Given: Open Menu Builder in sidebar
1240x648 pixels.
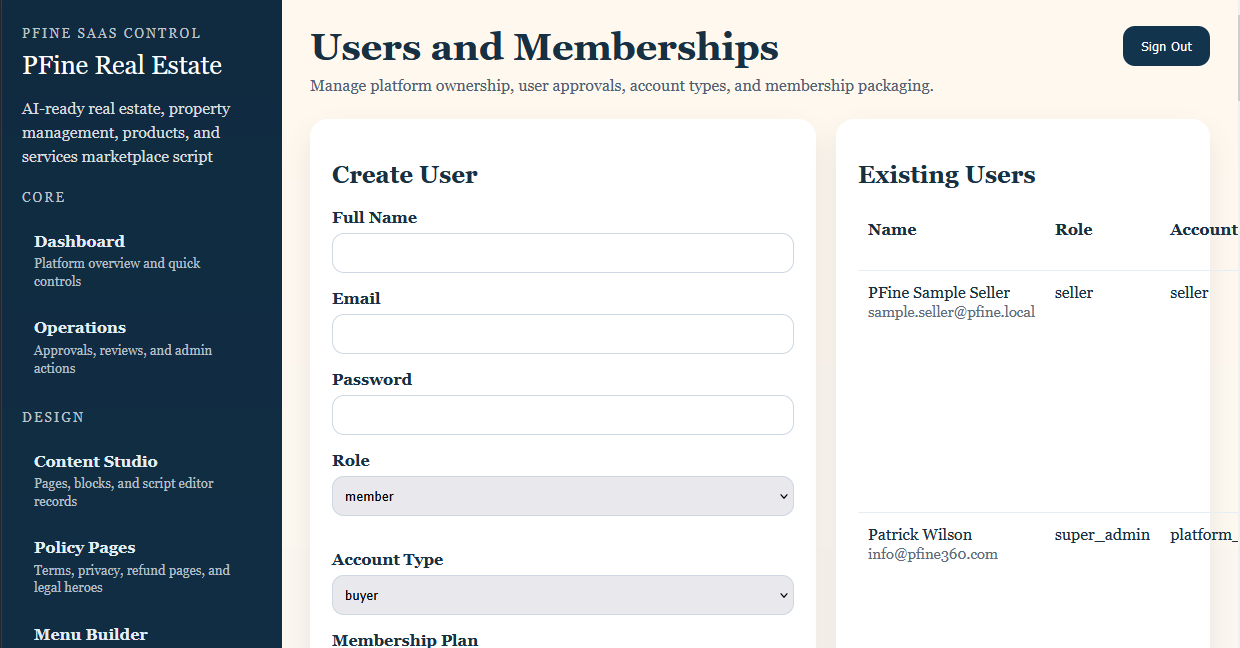Looking at the screenshot, I should click(91, 634).
